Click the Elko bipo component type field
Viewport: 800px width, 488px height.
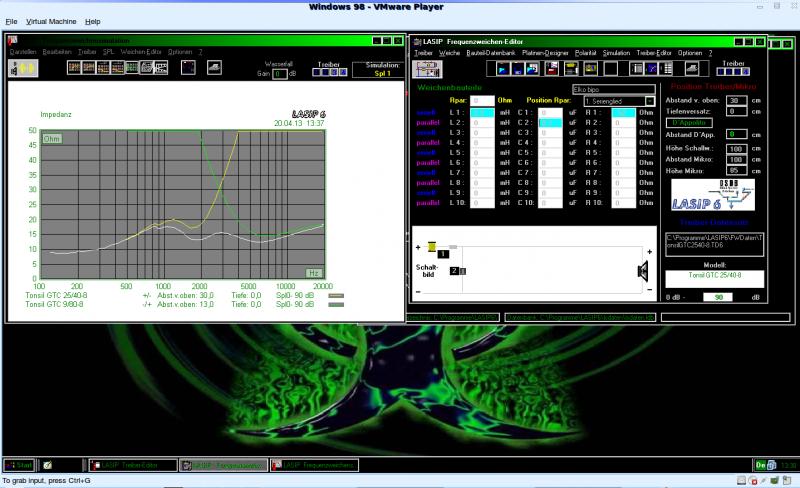point(613,89)
